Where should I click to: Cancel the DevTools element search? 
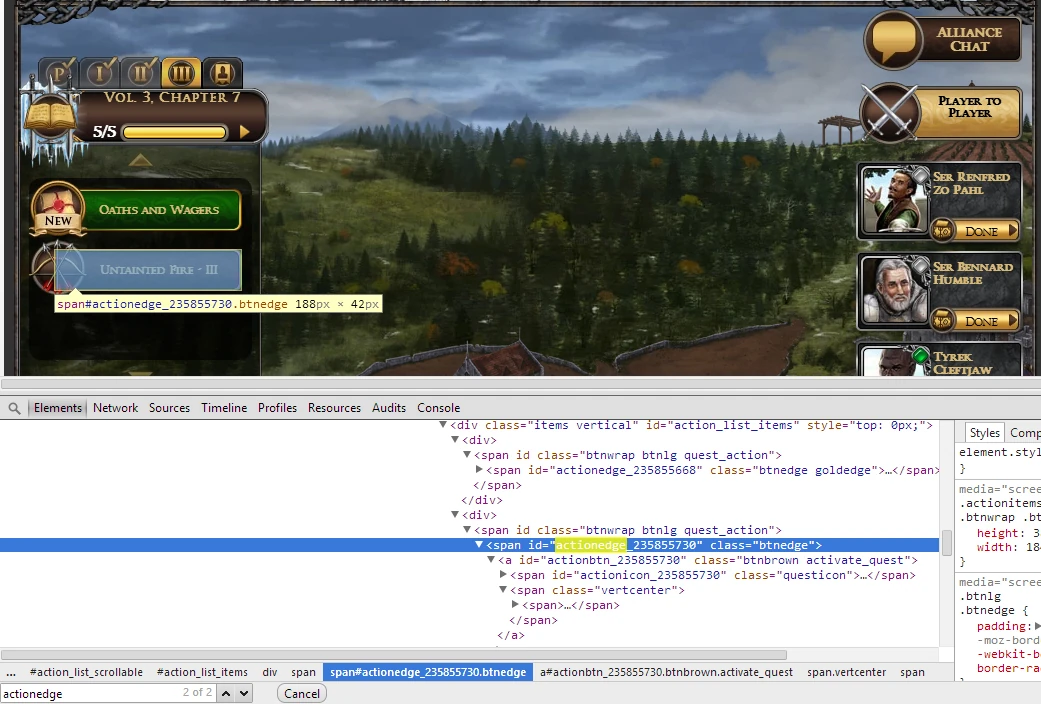click(x=301, y=693)
